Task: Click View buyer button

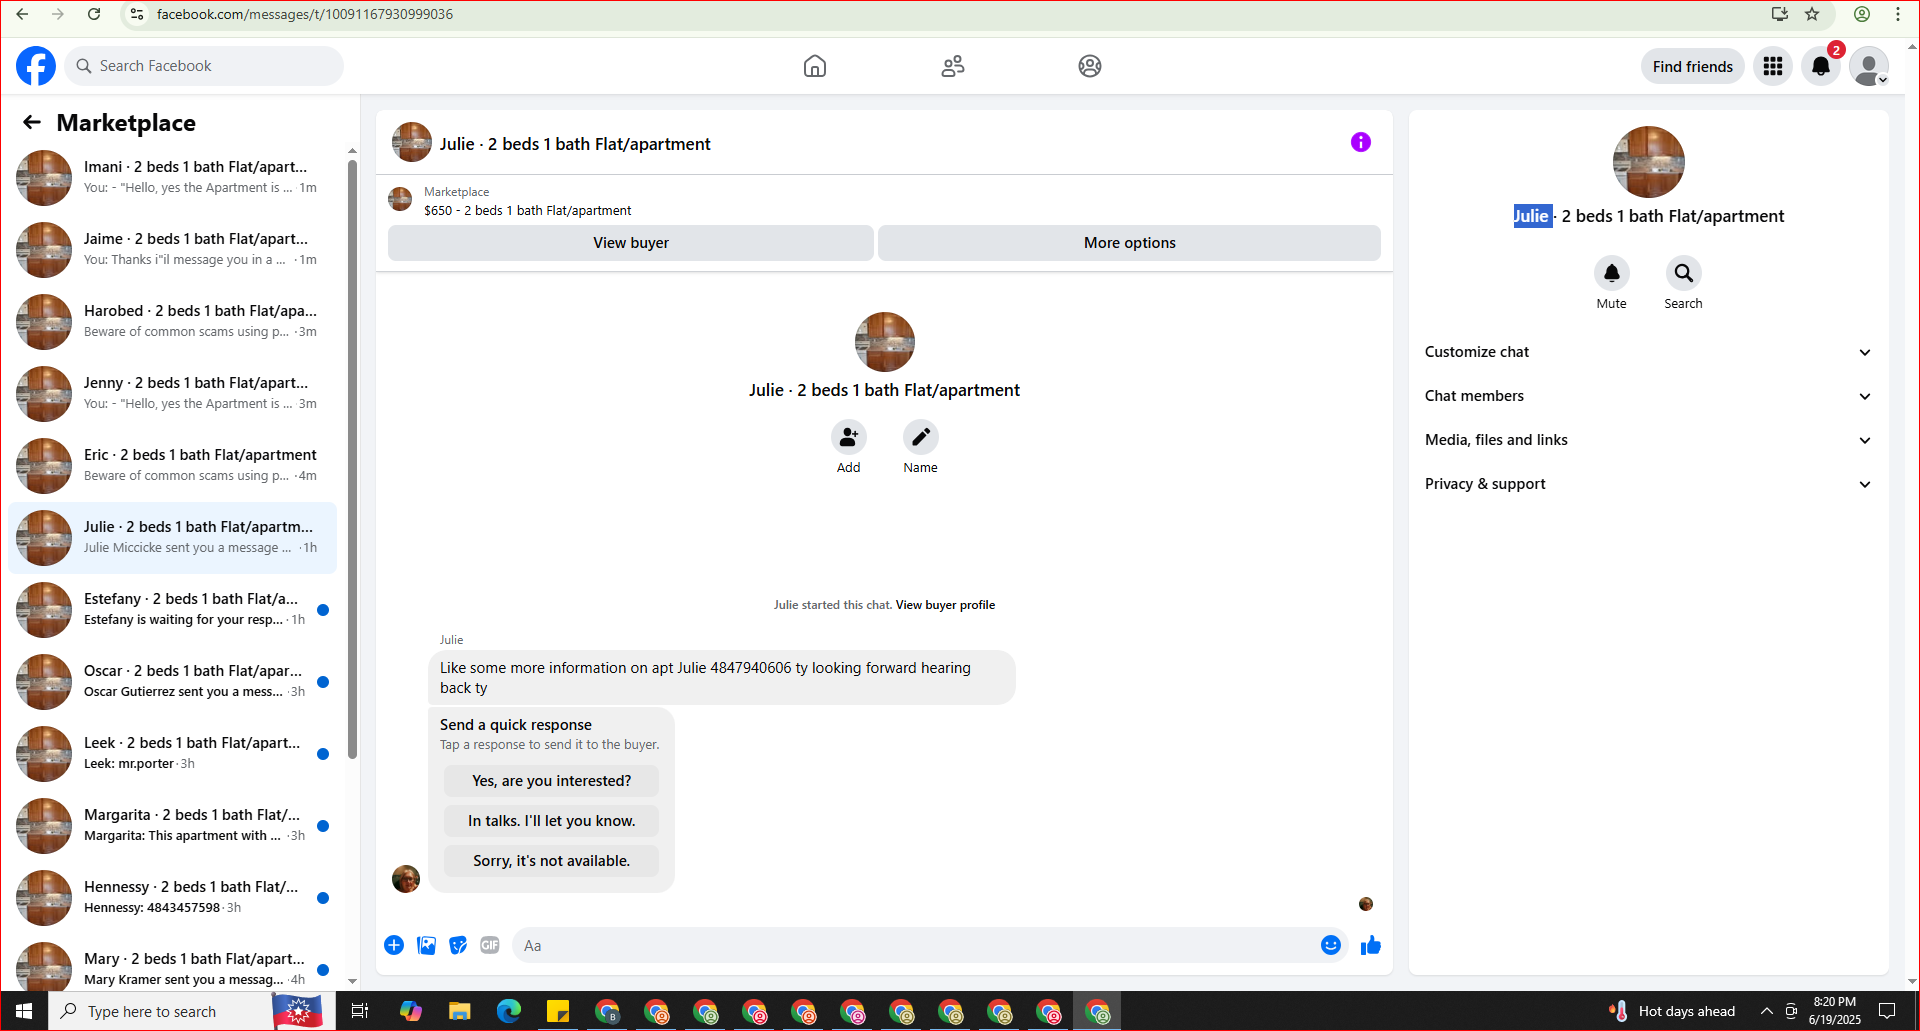Action: 631,243
